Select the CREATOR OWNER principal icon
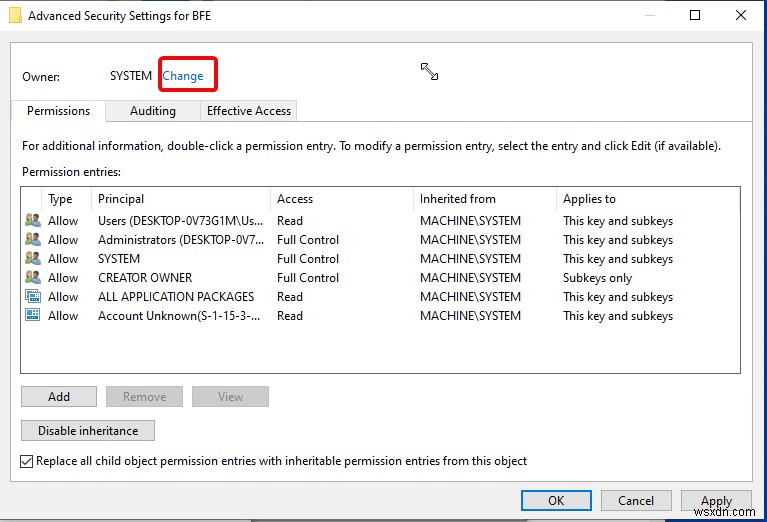This screenshot has width=767, height=522. 32,278
